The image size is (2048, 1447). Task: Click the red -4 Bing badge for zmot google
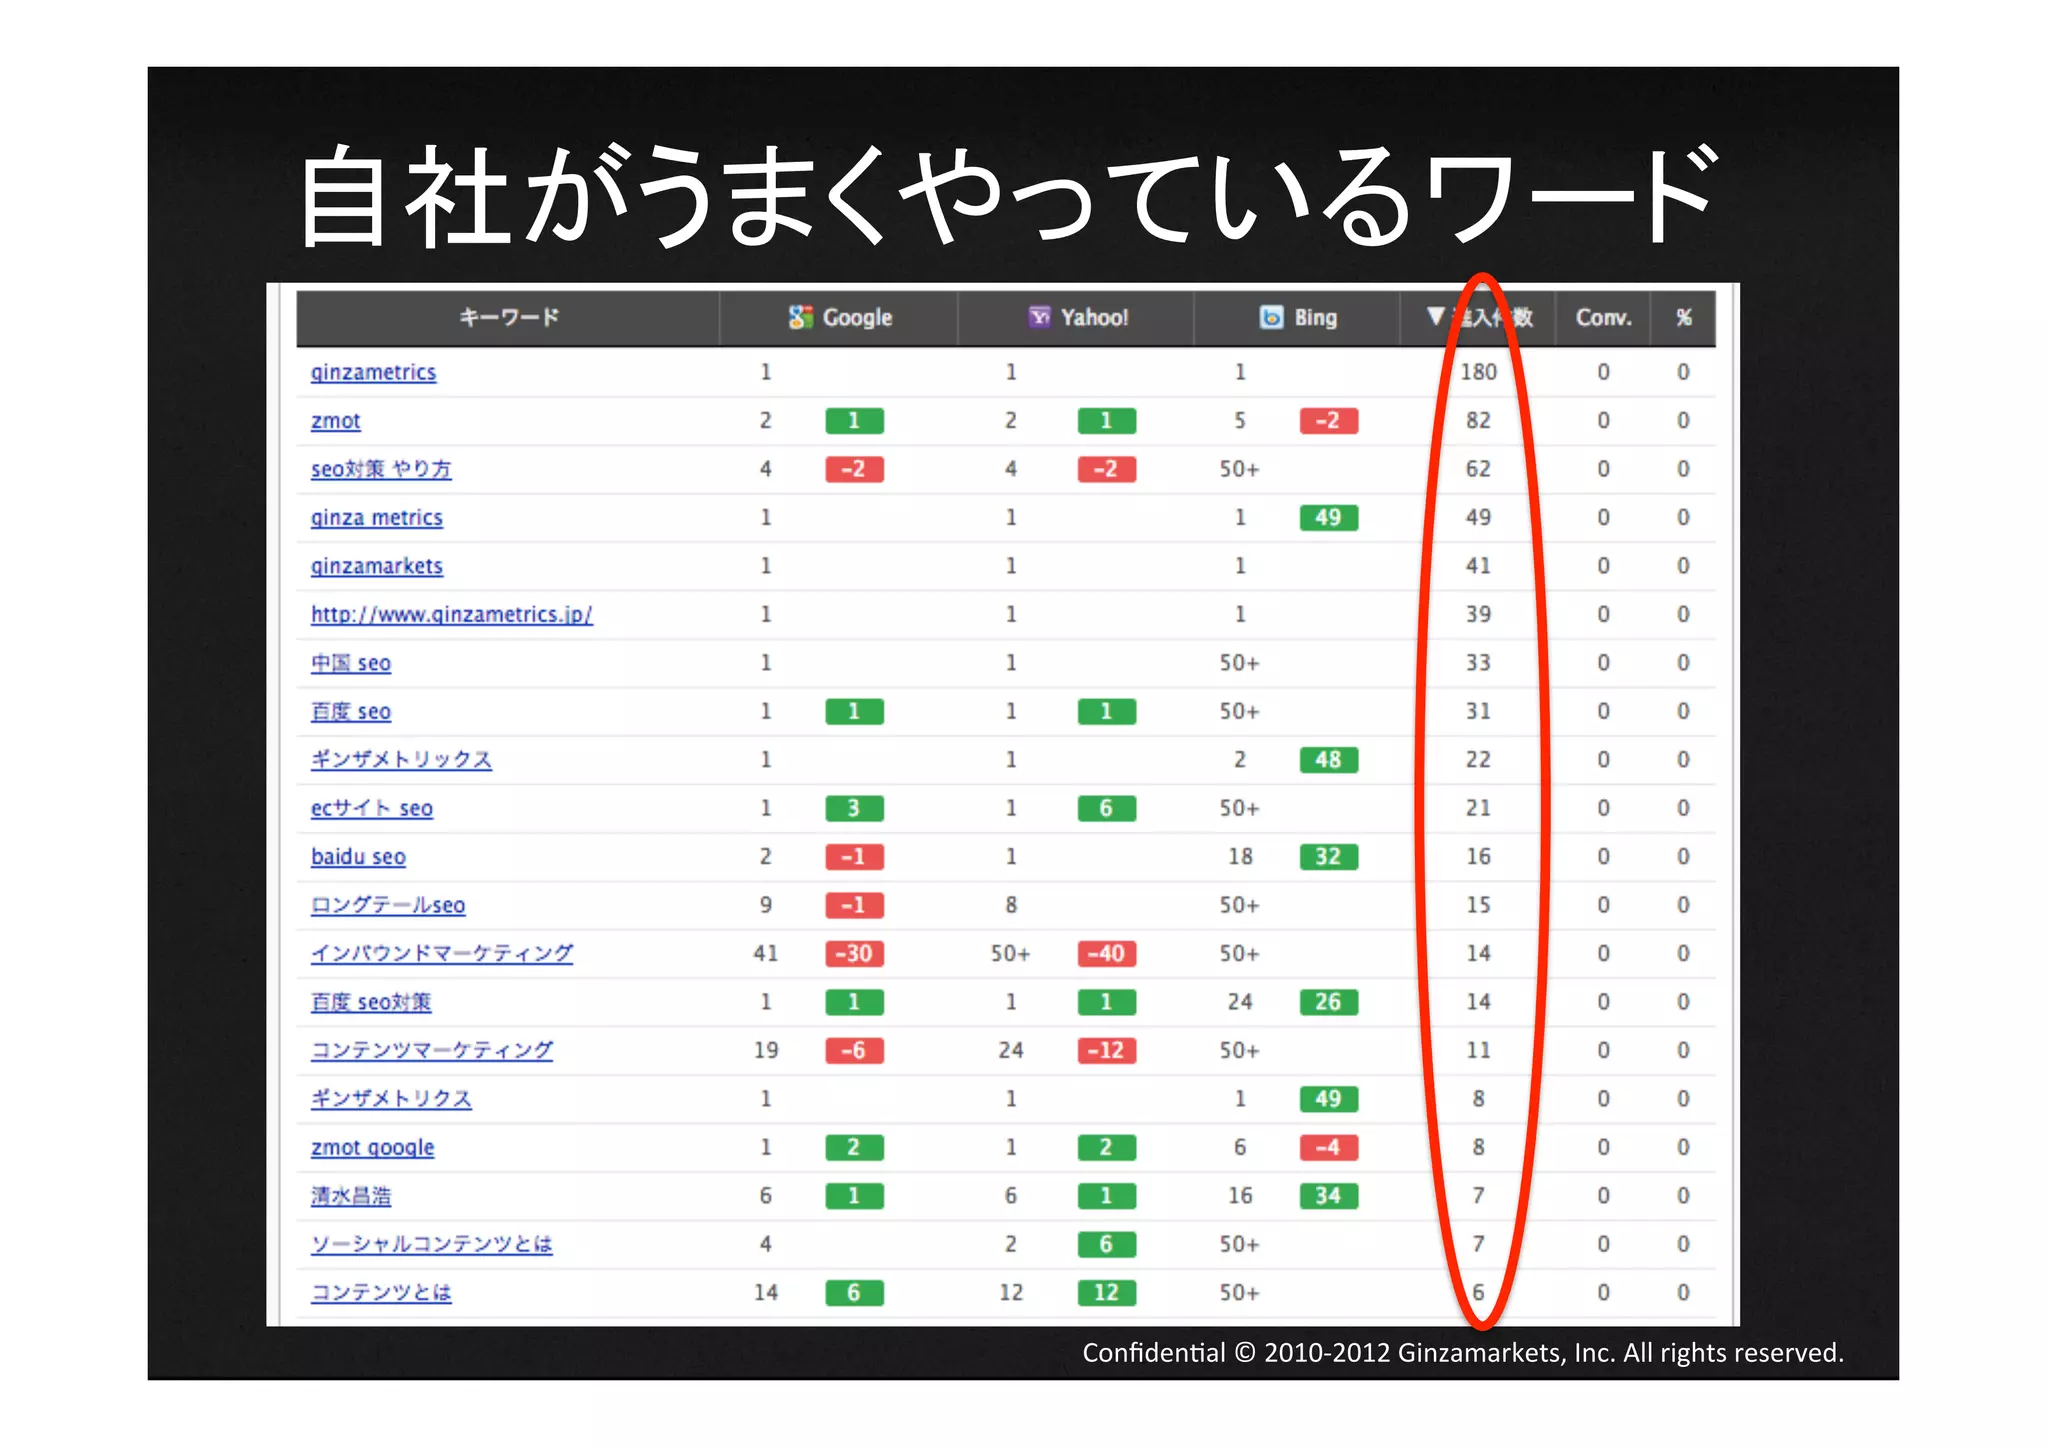1328,1148
